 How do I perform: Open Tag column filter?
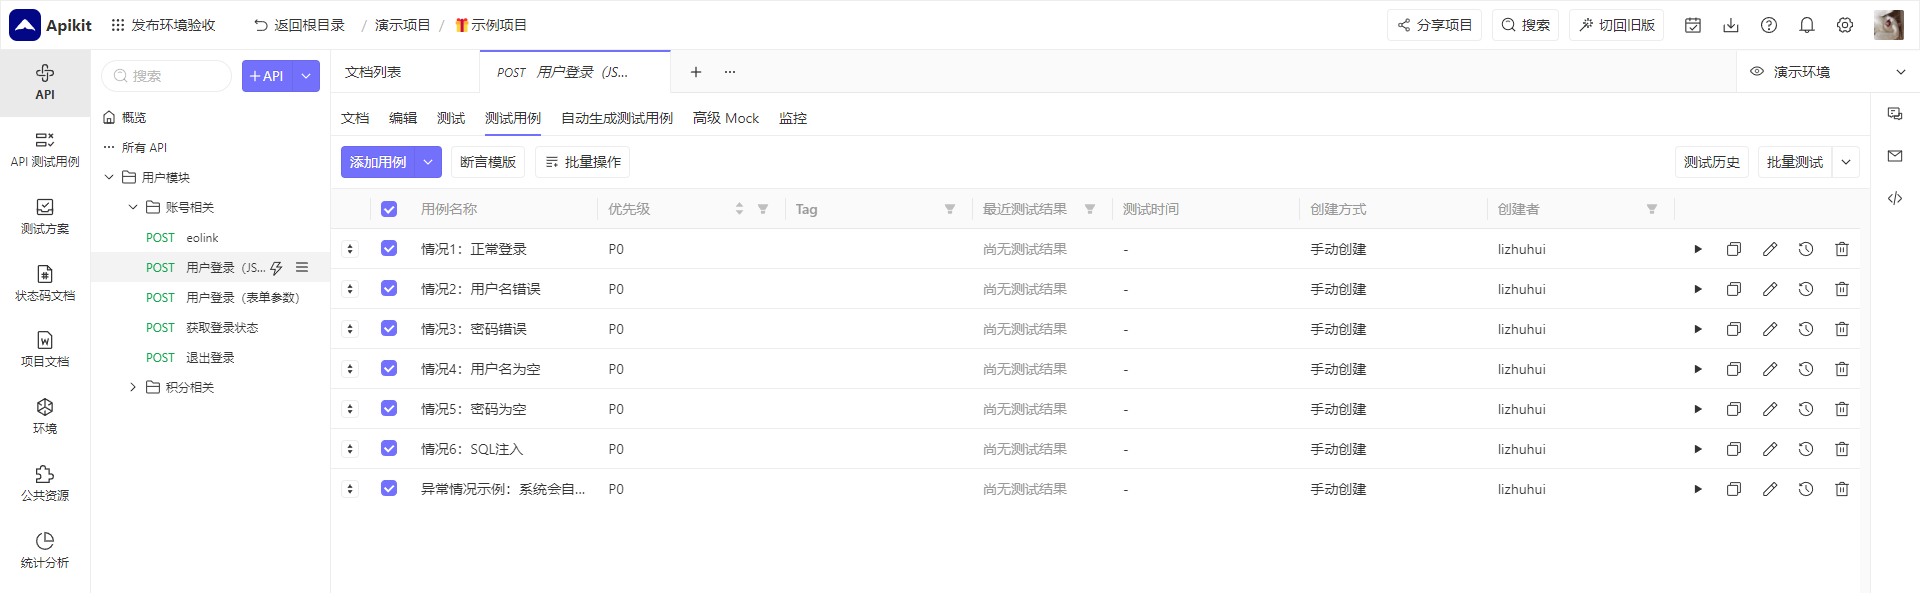pyautogui.click(x=950, y=209)
